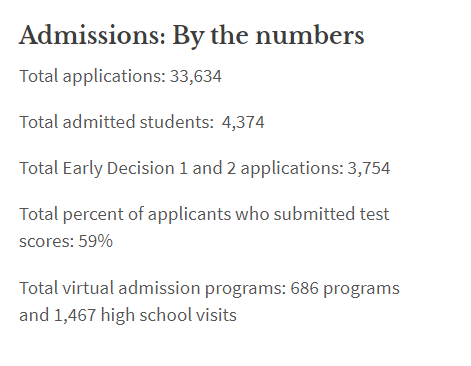Click the words 'submitted test'

point(331,214)
